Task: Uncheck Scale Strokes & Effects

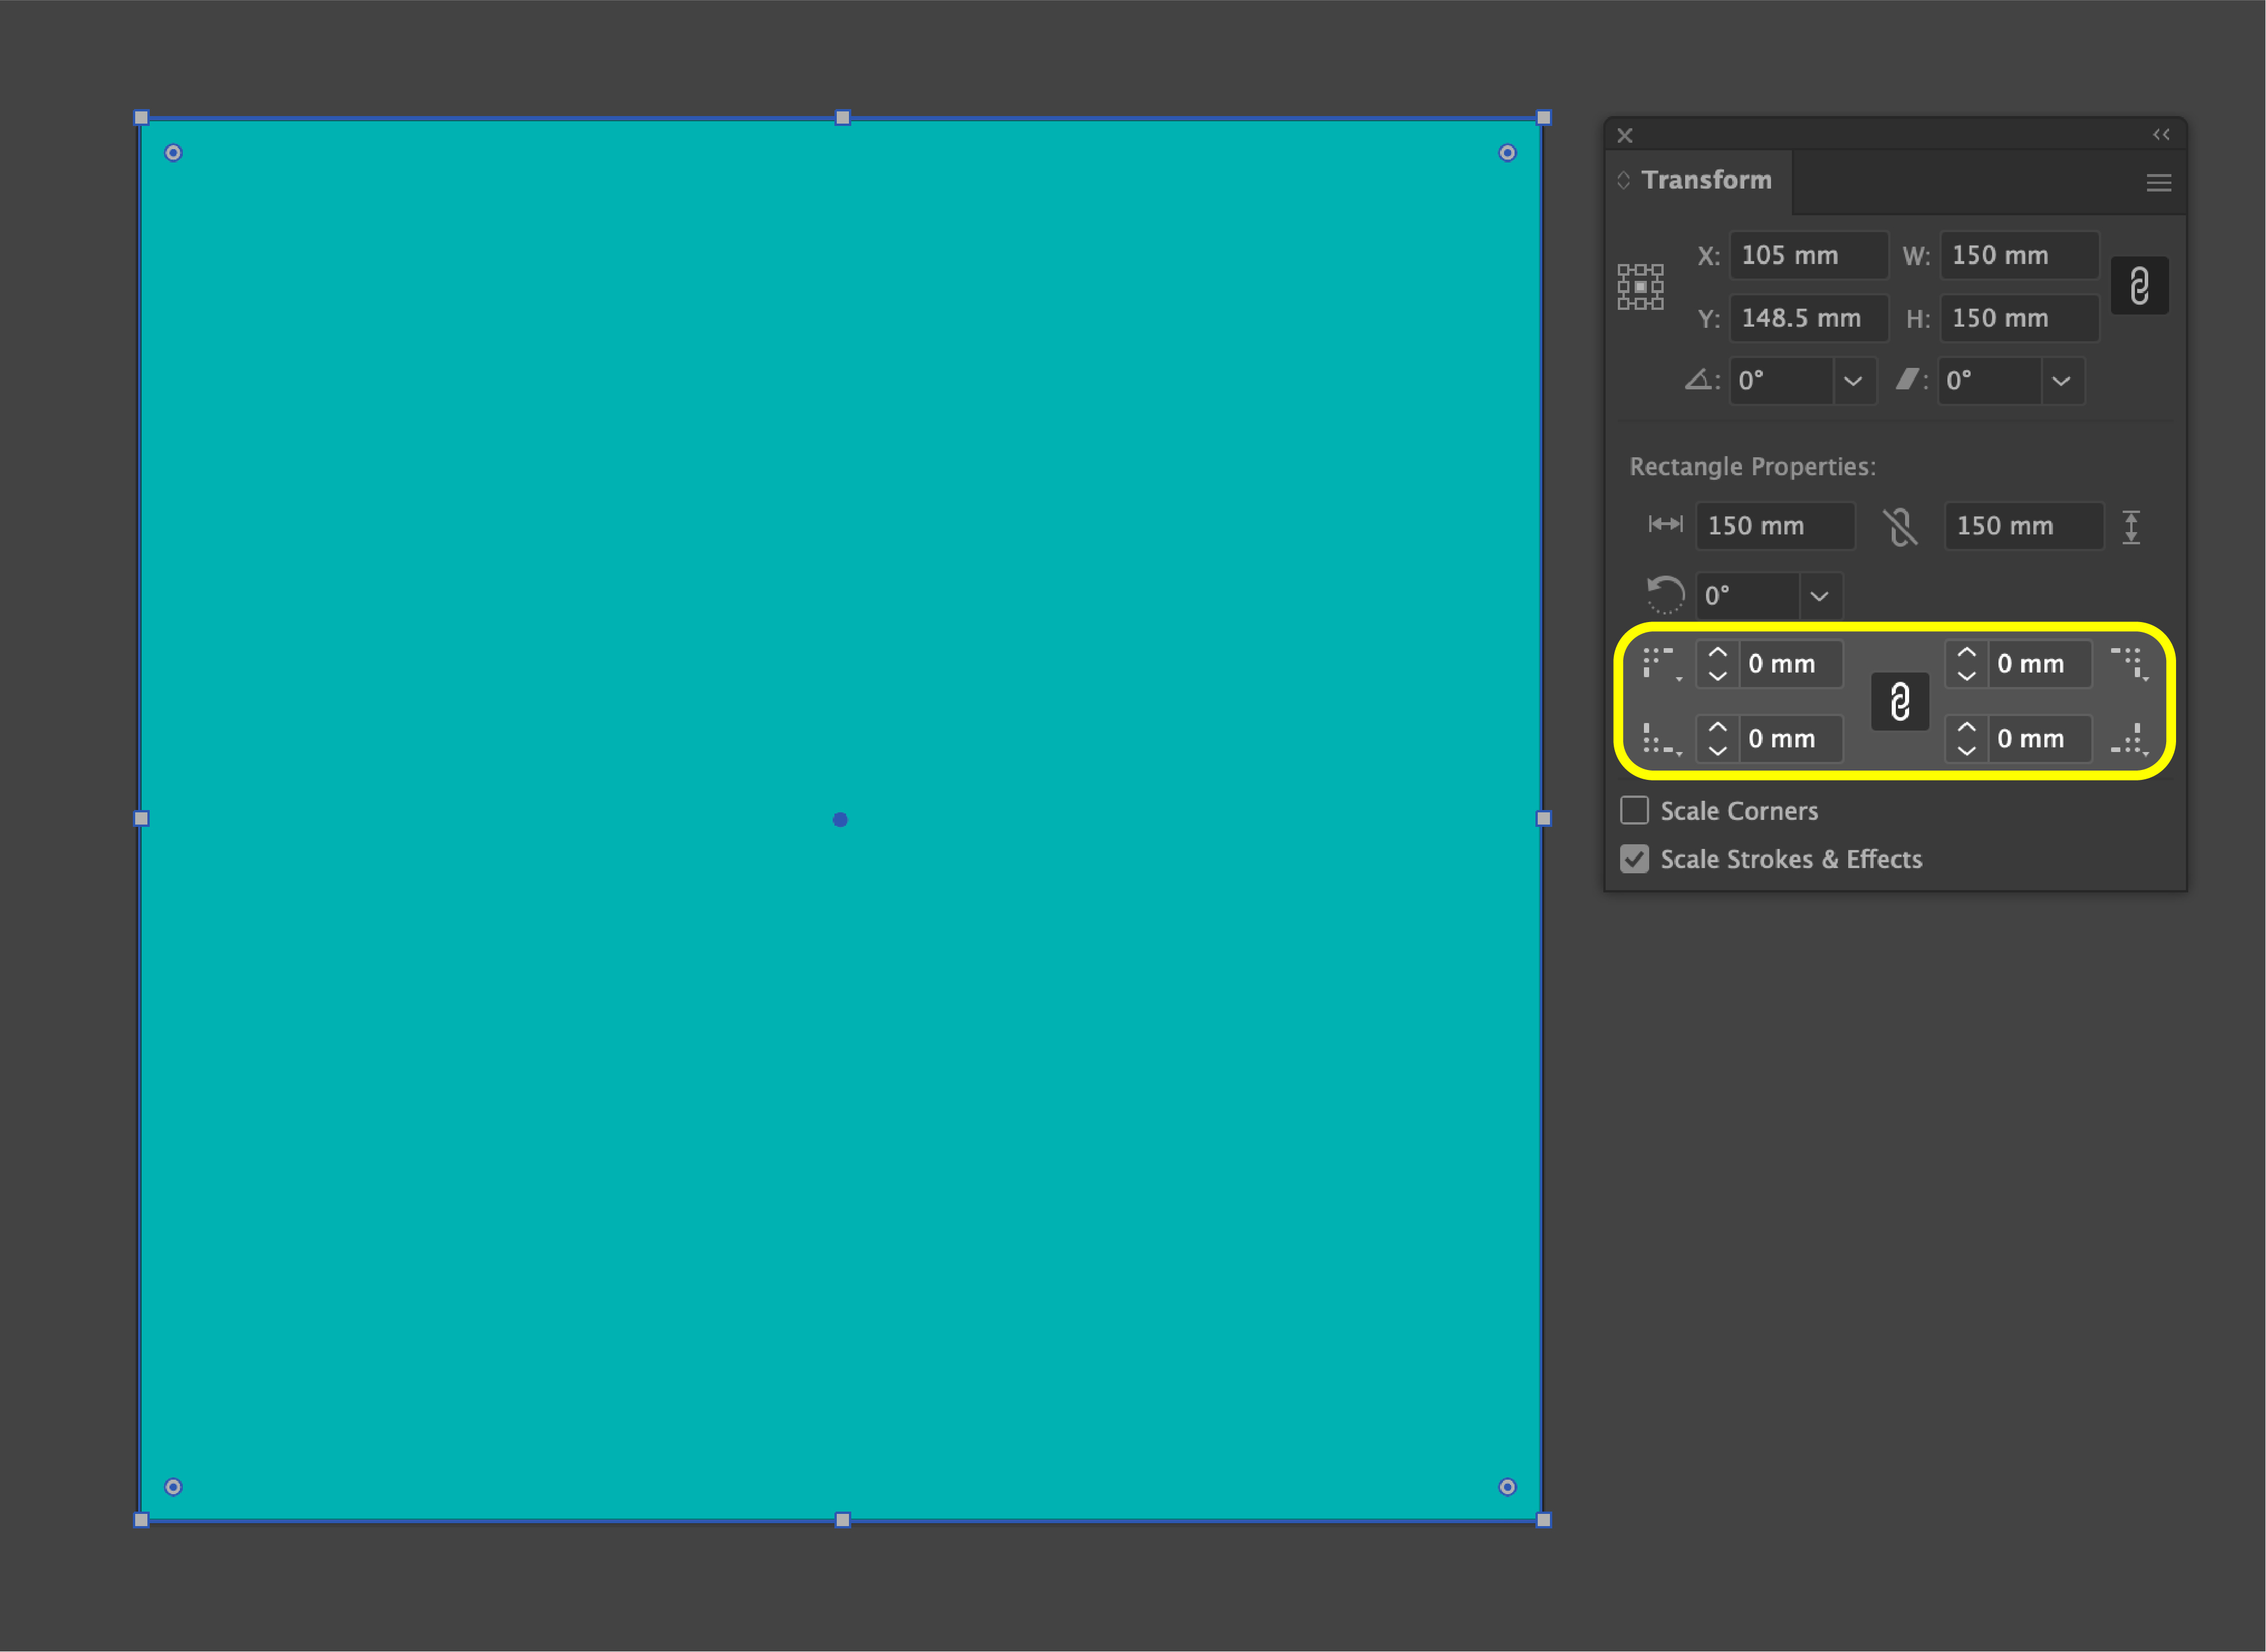Action: click(1634, 859)
